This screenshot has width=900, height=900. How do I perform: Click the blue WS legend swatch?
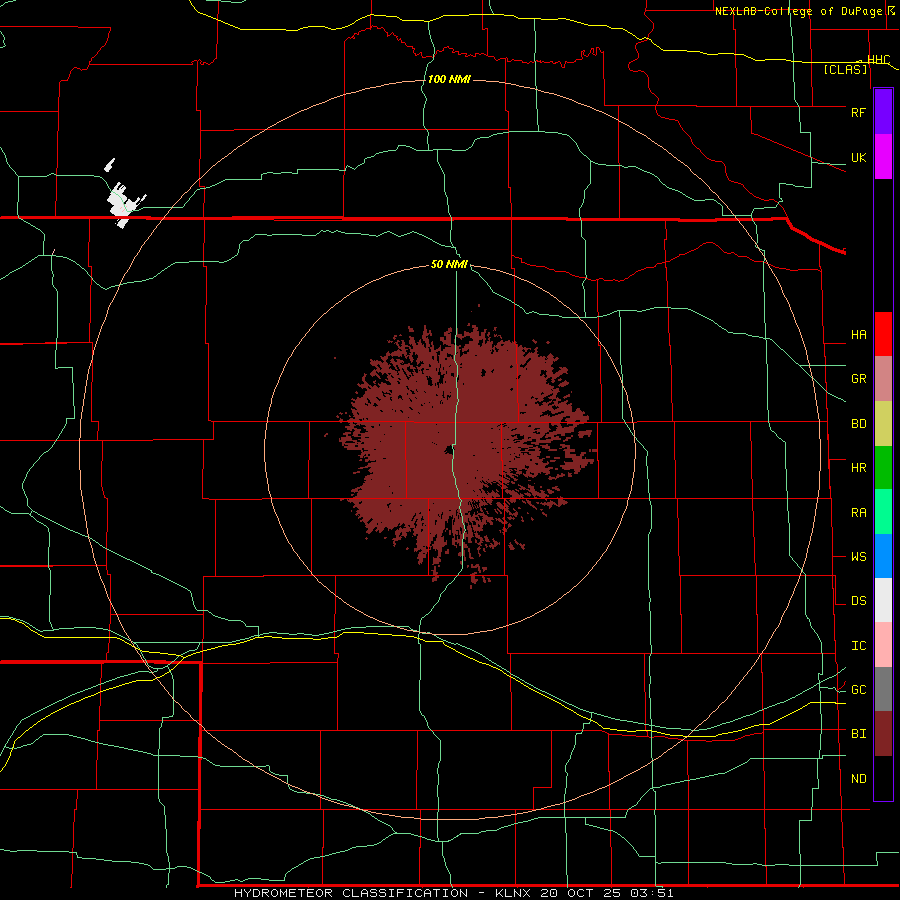(x=883, y=556)
